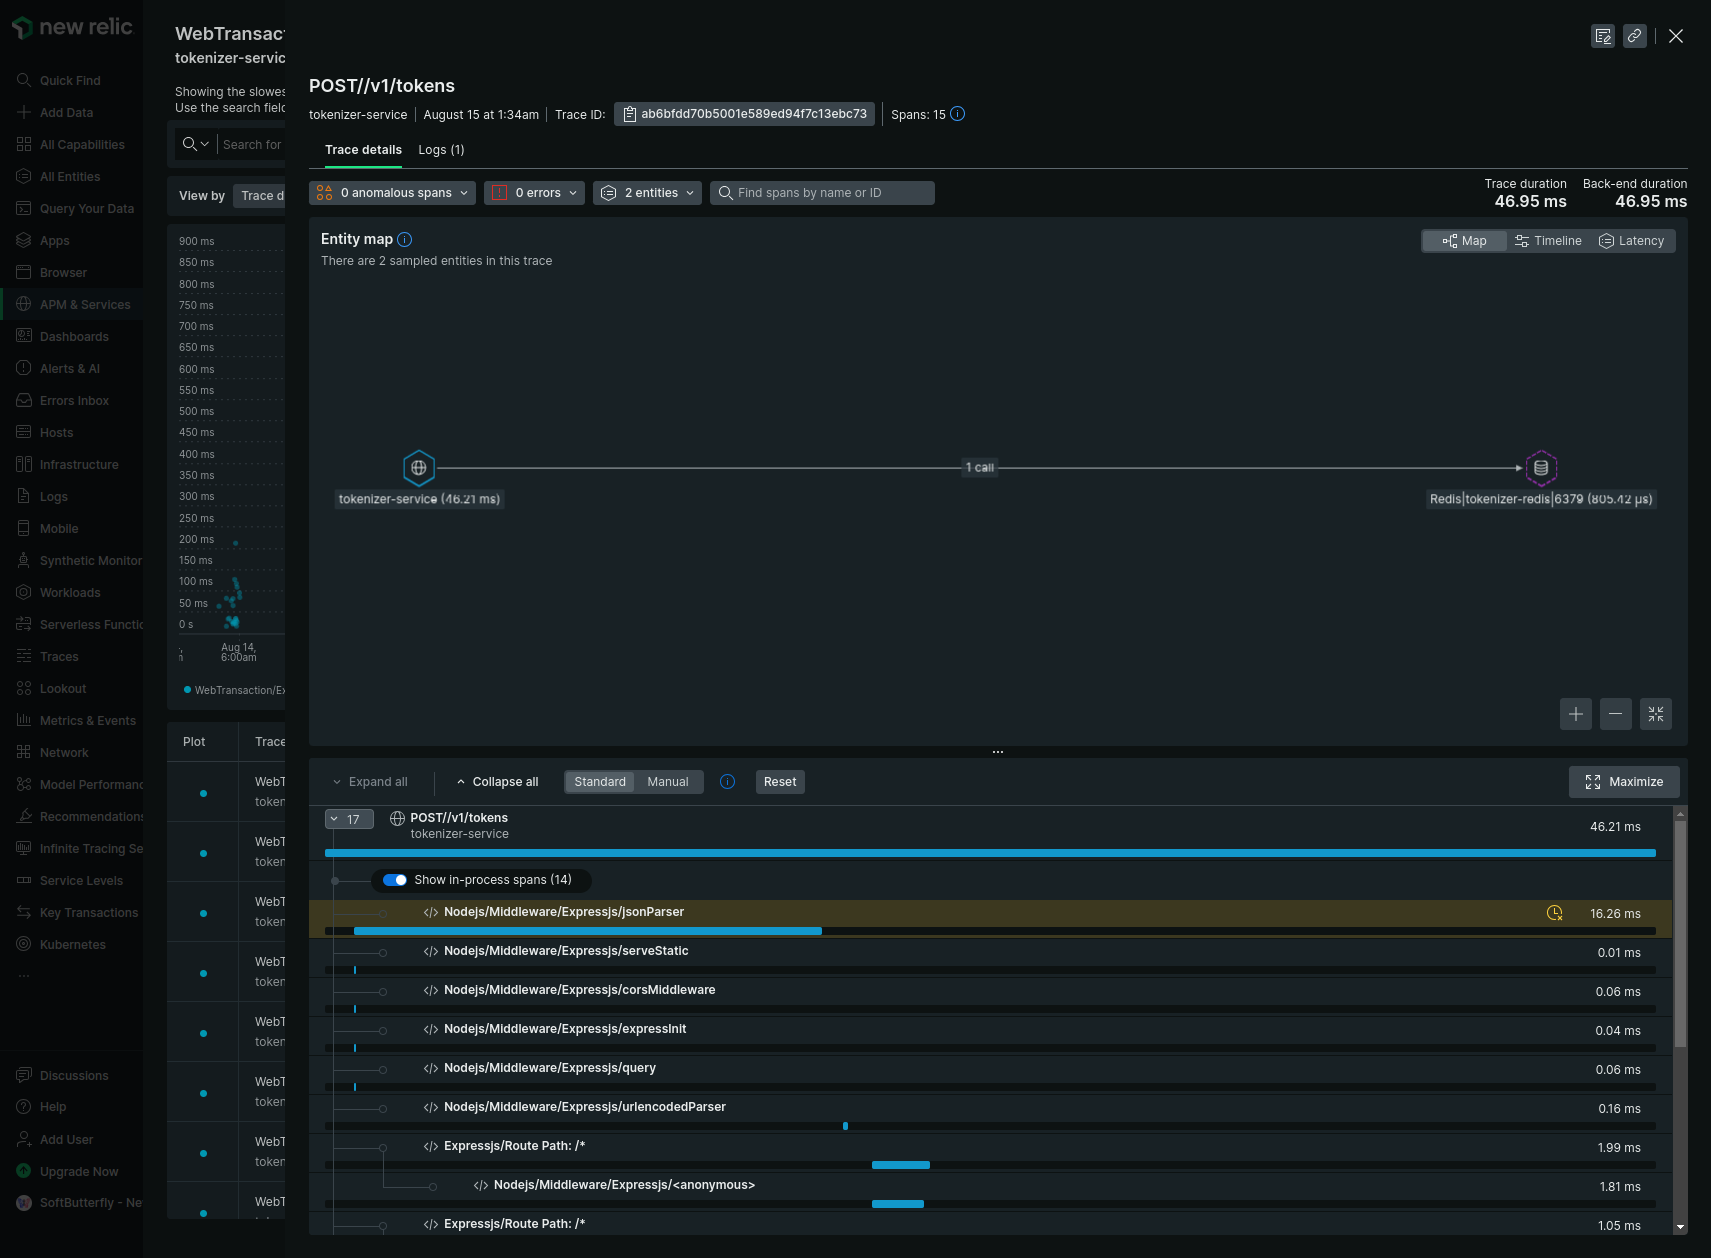Select the Redis tokenizer-redis entity node
This screenshot has width=1711, height=1258.
pos(1541,467)
